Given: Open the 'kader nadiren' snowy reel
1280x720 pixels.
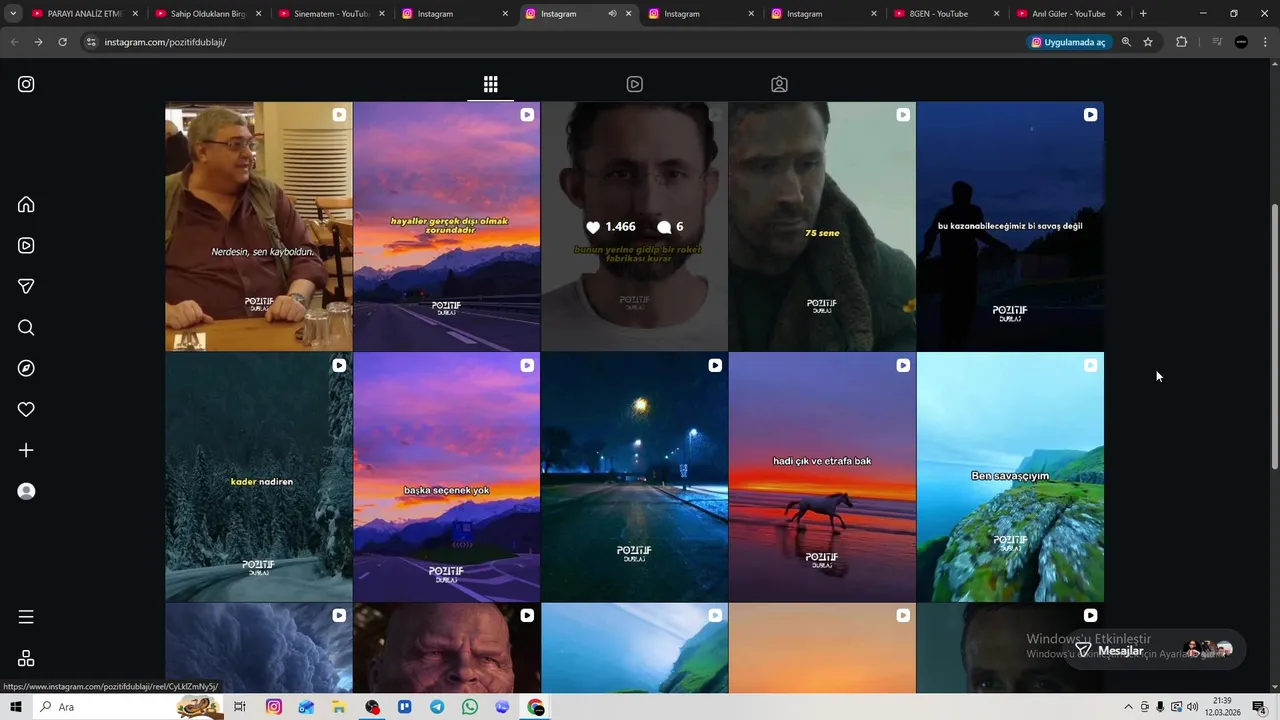Looking at the screenshot, I should pos(258,477).
